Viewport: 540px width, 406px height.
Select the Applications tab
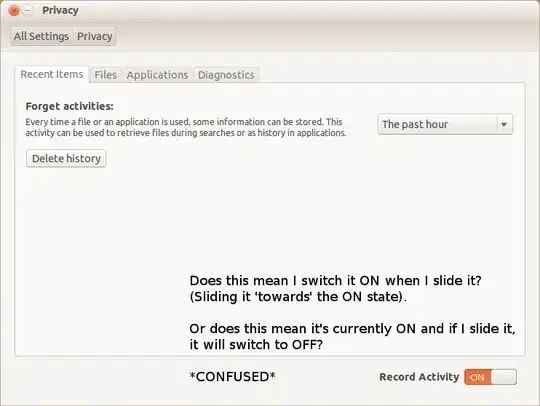point(157,75)
